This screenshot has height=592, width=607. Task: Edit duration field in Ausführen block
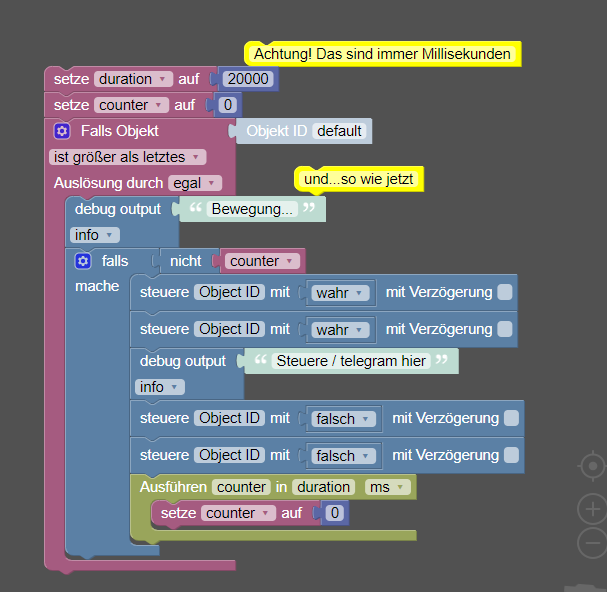[x=324, y=487]
